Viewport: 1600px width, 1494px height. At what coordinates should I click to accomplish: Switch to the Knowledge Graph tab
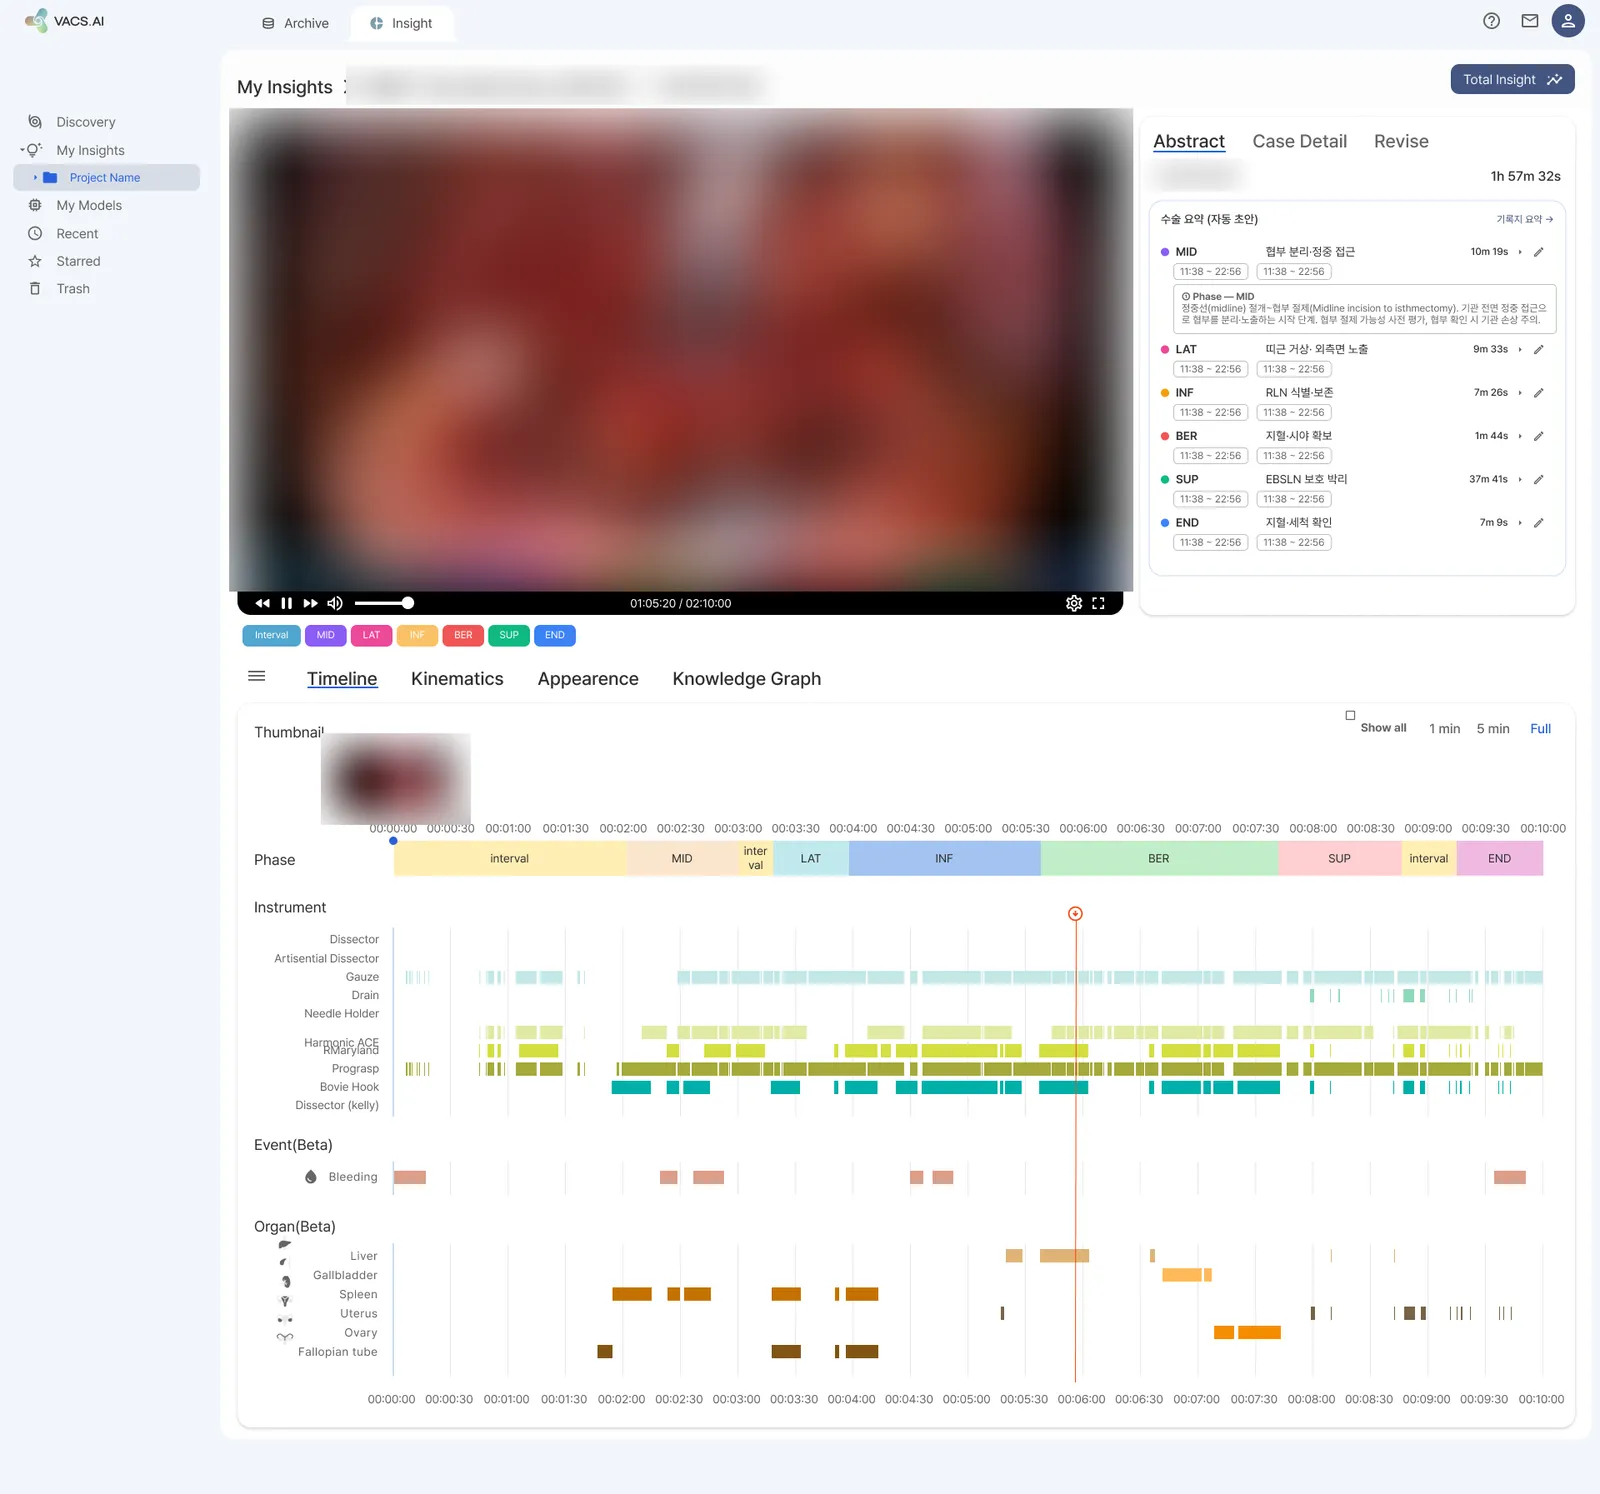(x=747, y=679)
